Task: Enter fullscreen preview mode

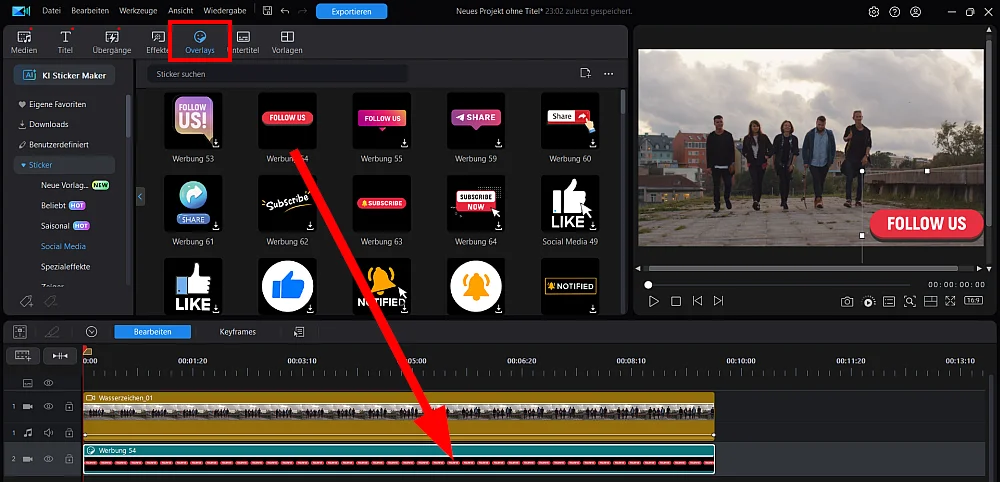Action: click(950, 302)
